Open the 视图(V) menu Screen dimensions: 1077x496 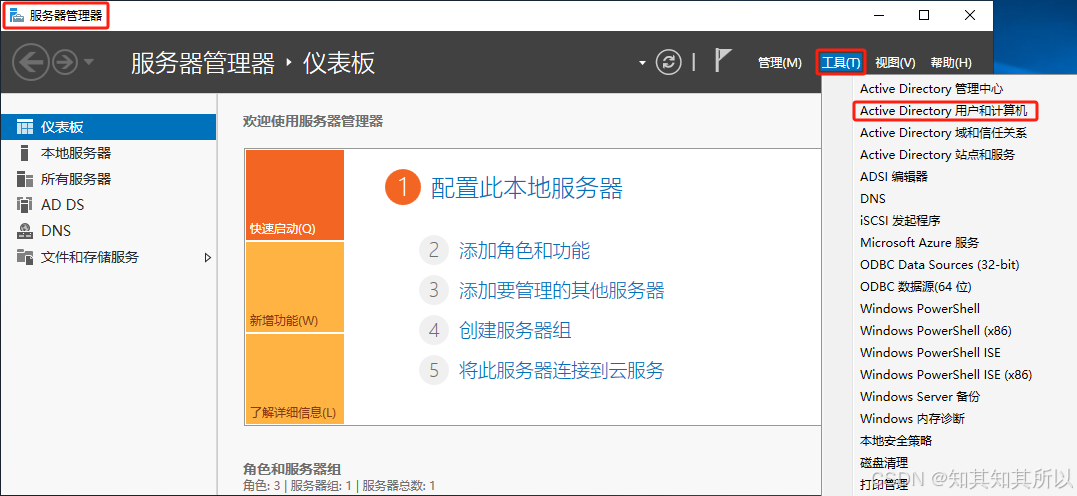pos(895,63)
